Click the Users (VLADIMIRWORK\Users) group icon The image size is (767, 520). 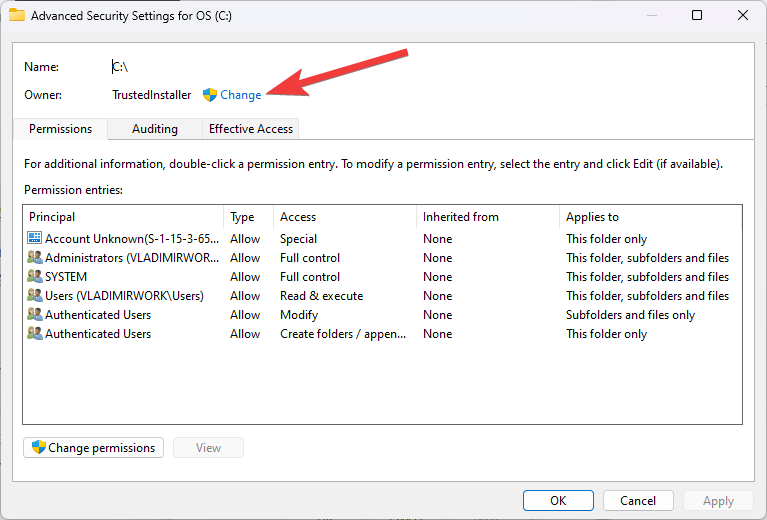[x=35, y=296]
